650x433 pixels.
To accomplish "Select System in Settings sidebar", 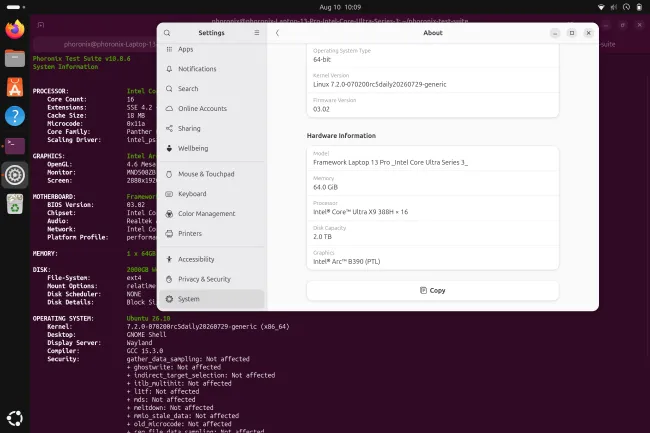I will pos(212,299).
